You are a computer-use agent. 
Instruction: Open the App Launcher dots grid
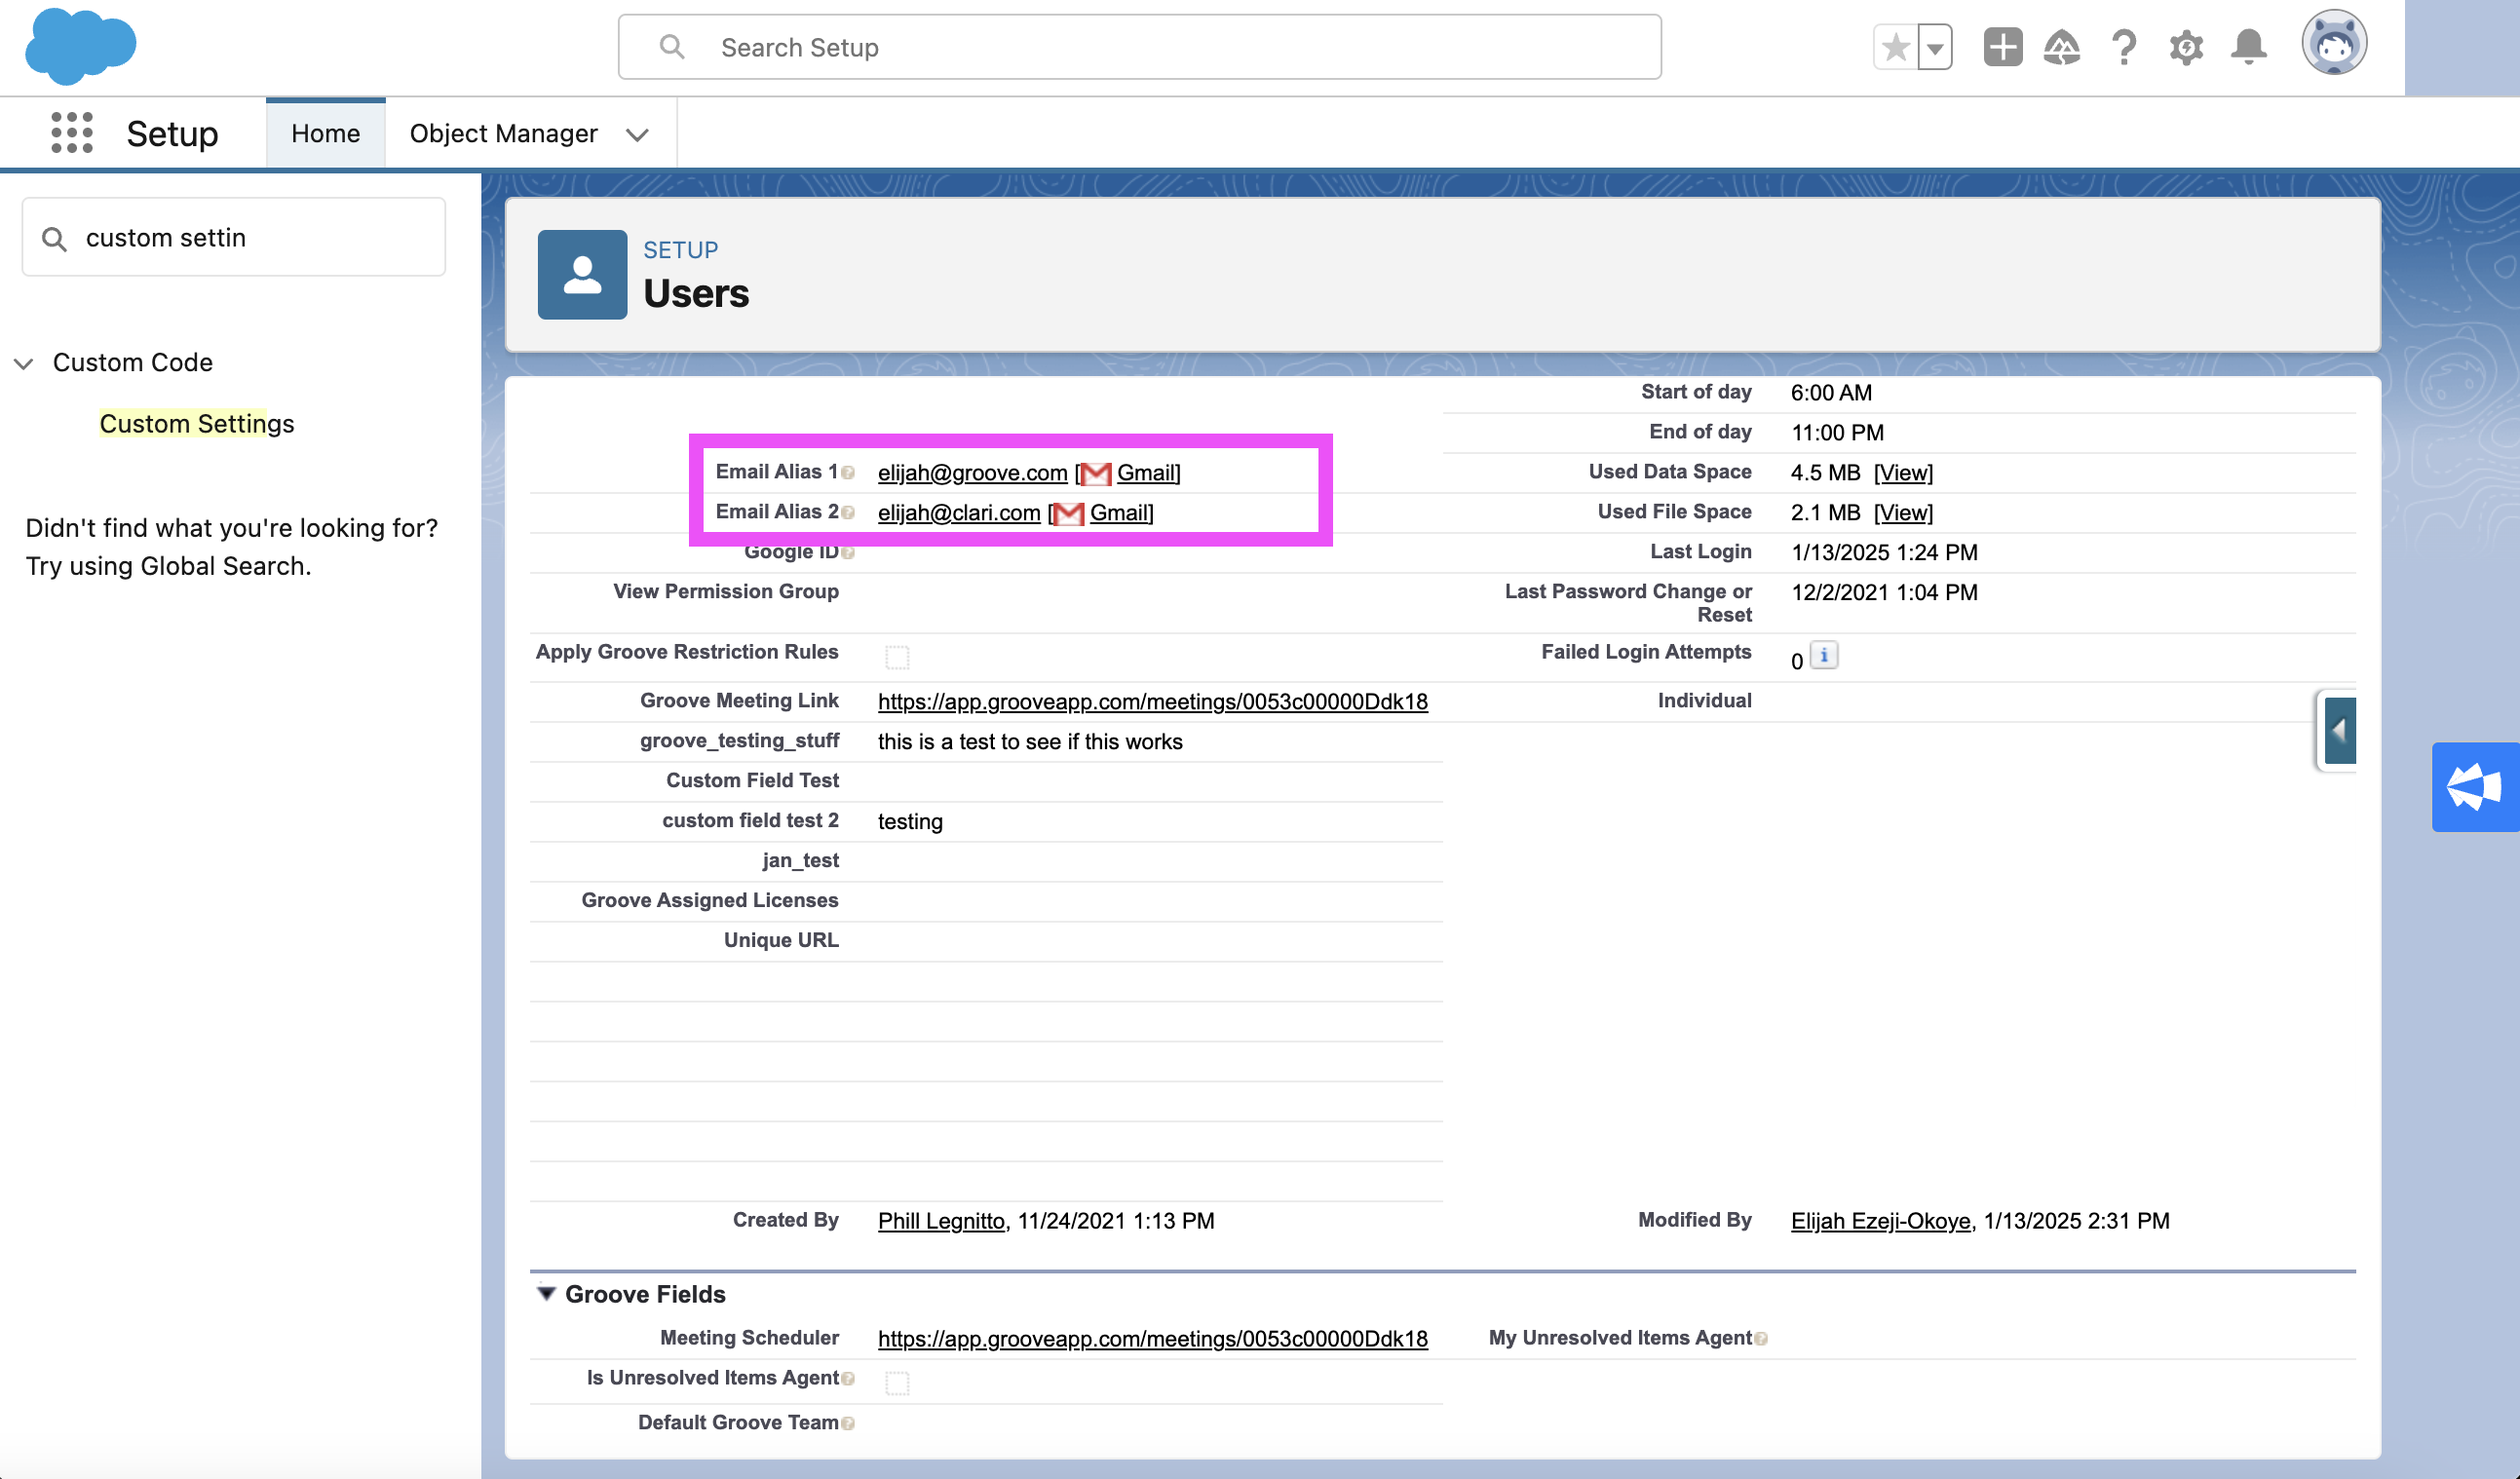coord(72,133)
